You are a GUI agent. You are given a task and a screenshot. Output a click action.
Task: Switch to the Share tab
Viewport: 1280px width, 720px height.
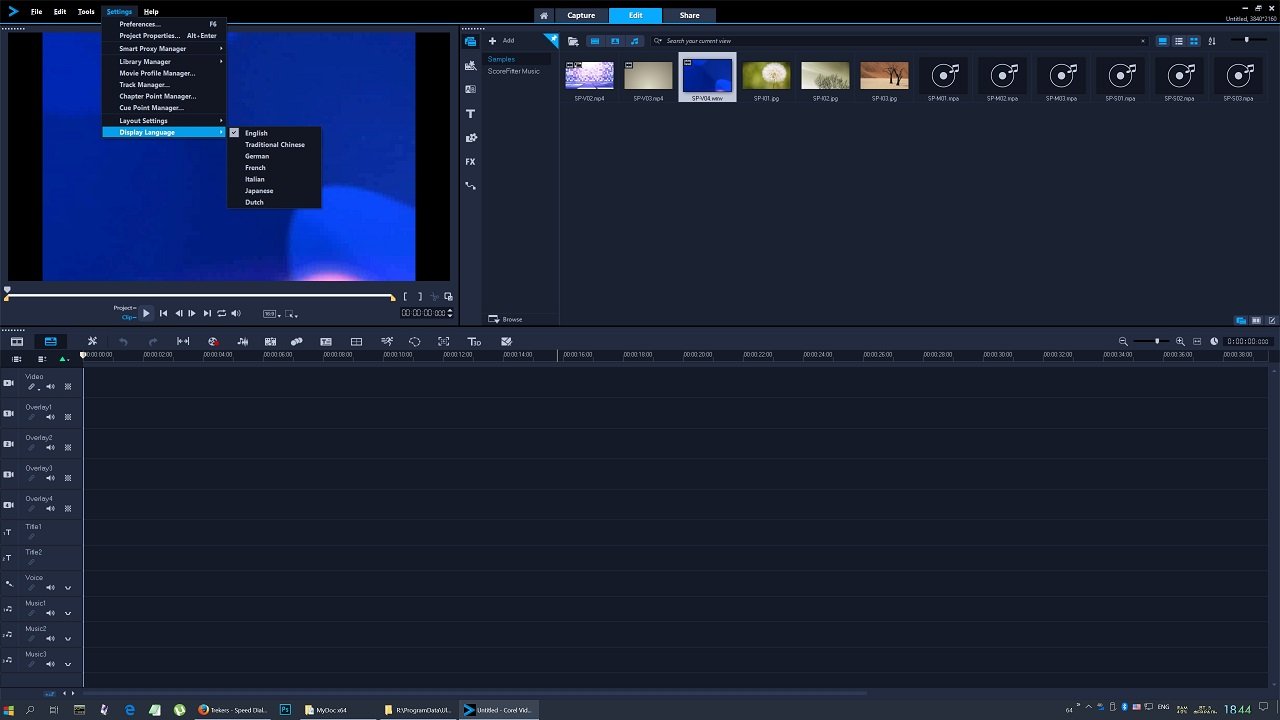pyautogui.click(x=689, y=16)
